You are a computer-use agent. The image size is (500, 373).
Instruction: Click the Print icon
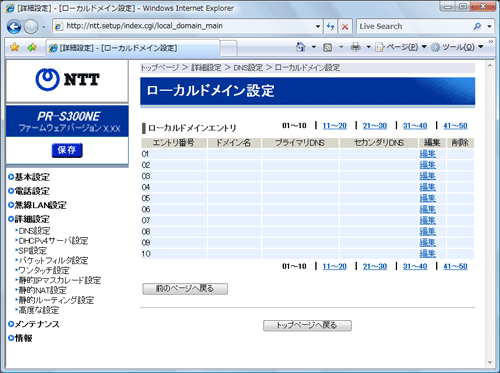click(x=356, y=47)
